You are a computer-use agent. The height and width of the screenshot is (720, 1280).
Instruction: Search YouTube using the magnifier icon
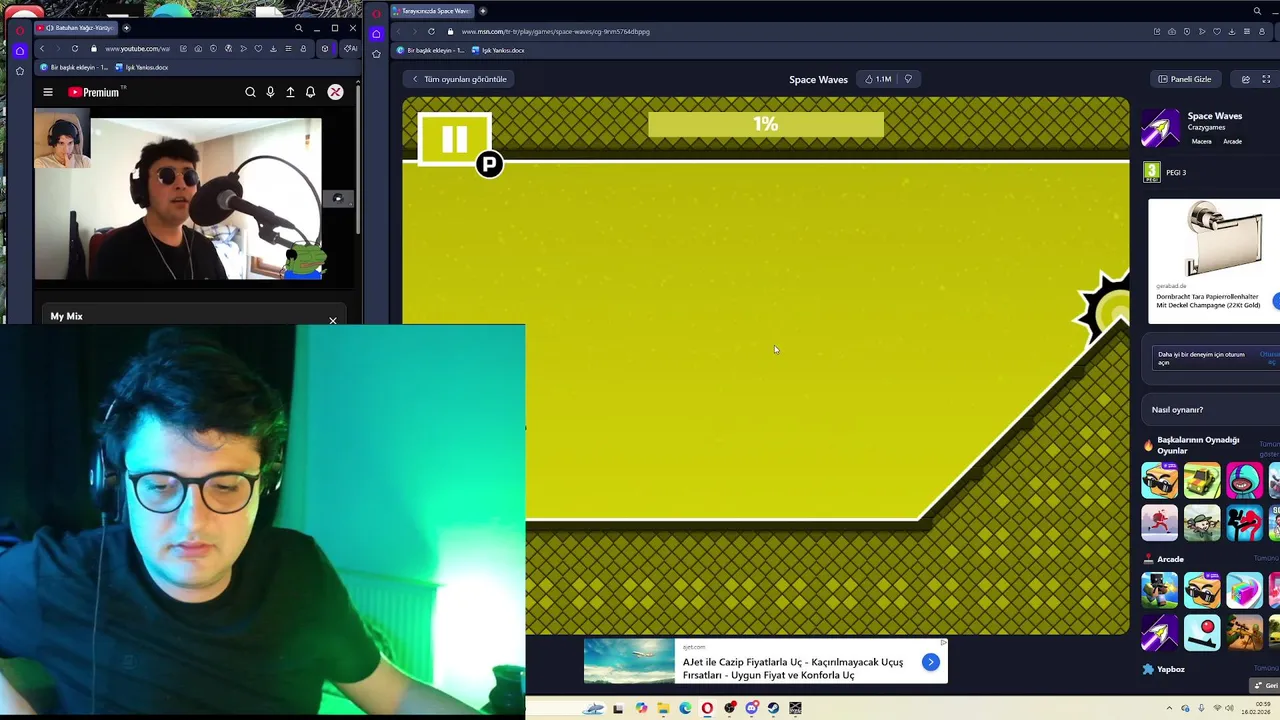click(250, 92)
